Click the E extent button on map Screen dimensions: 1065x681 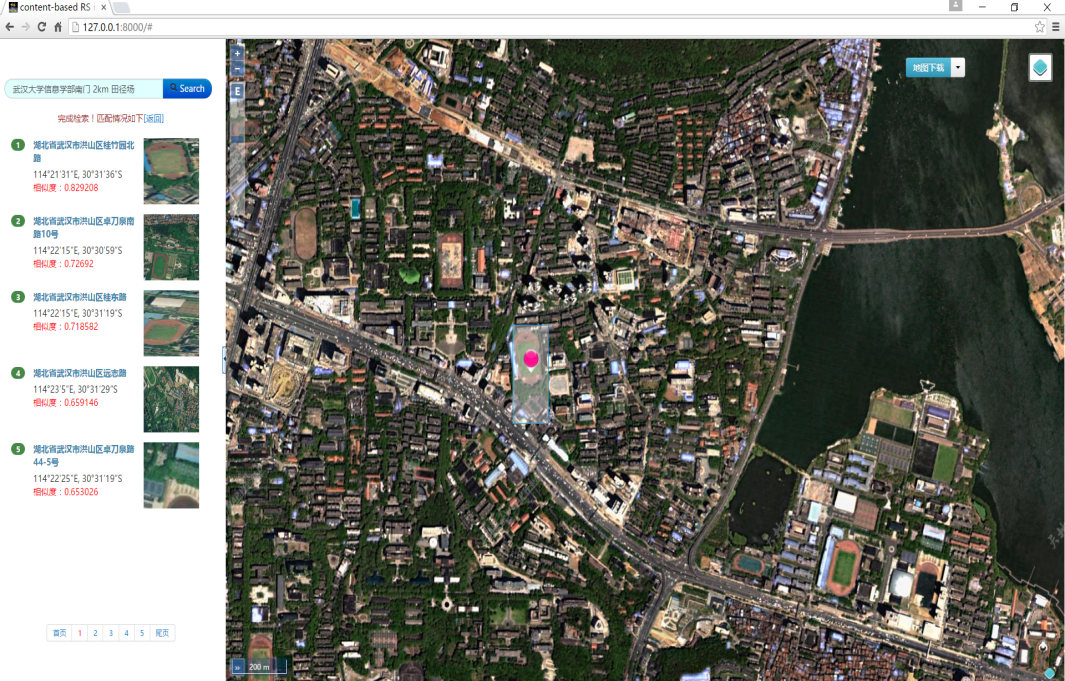[238, 91]
